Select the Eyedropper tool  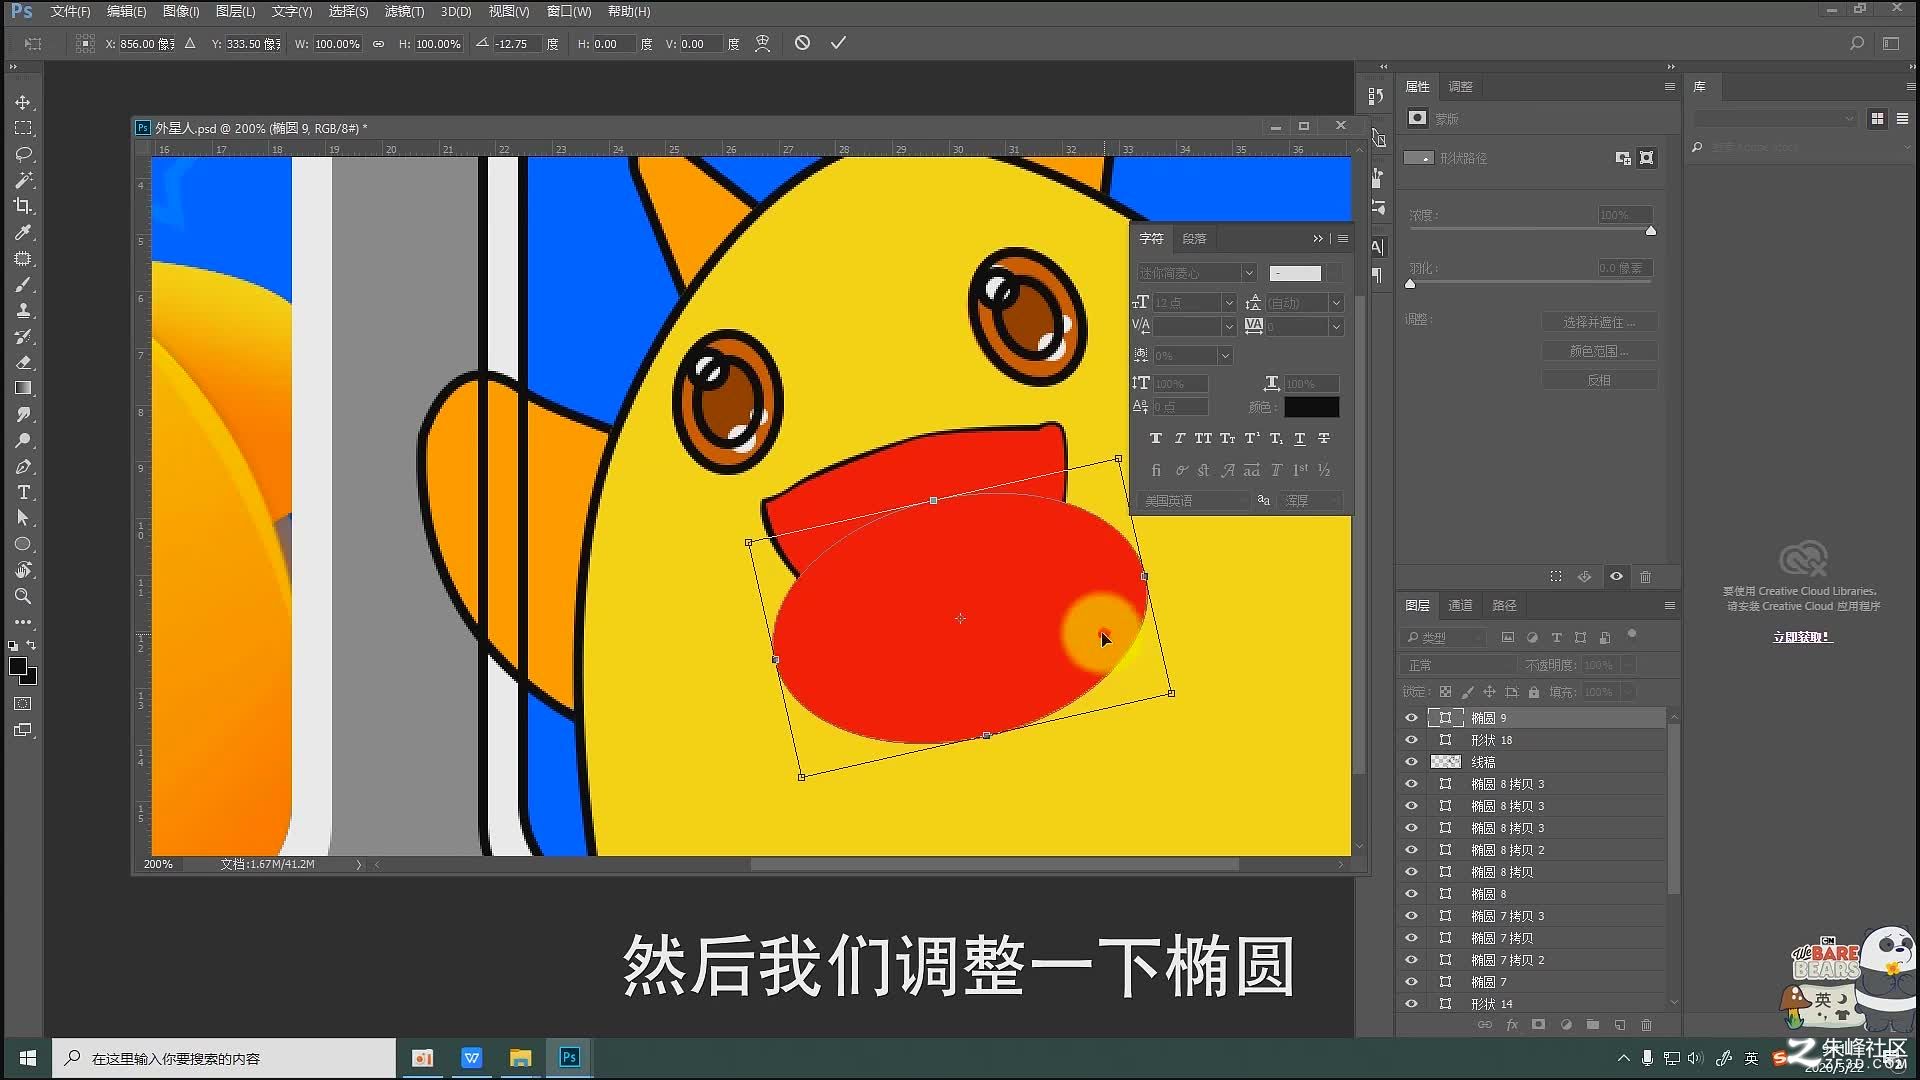coord(23,233)
